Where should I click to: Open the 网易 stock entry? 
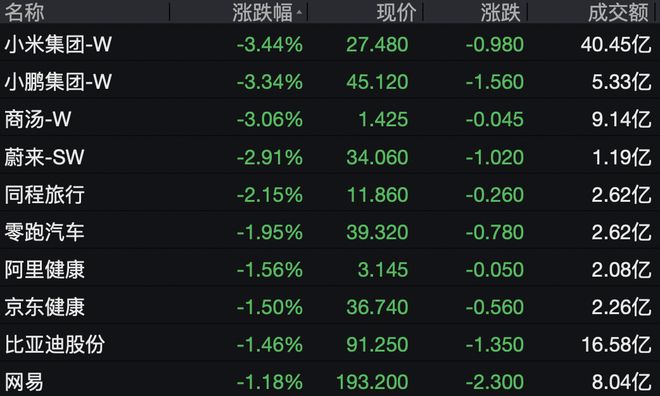[330, 381]
